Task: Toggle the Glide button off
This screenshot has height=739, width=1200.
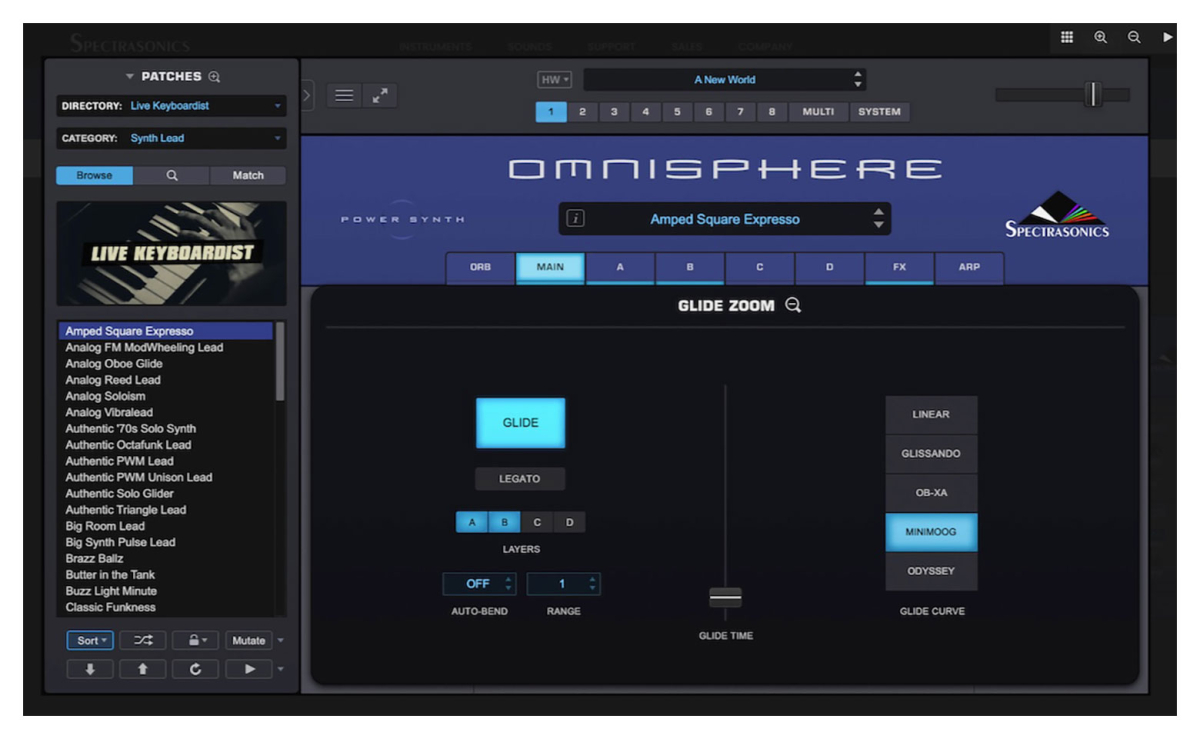Action: click(520, 423)
